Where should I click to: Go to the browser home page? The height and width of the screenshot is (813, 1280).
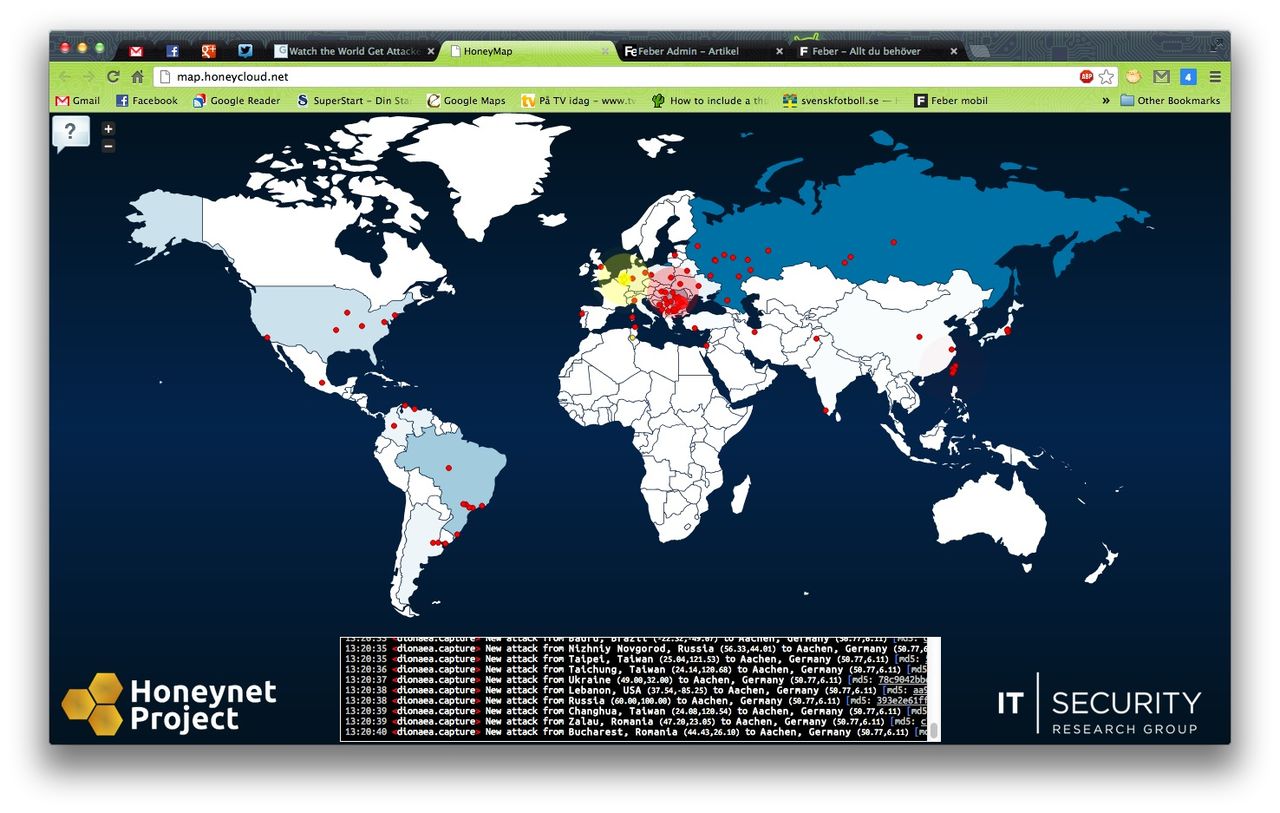[x=137, y=76]
